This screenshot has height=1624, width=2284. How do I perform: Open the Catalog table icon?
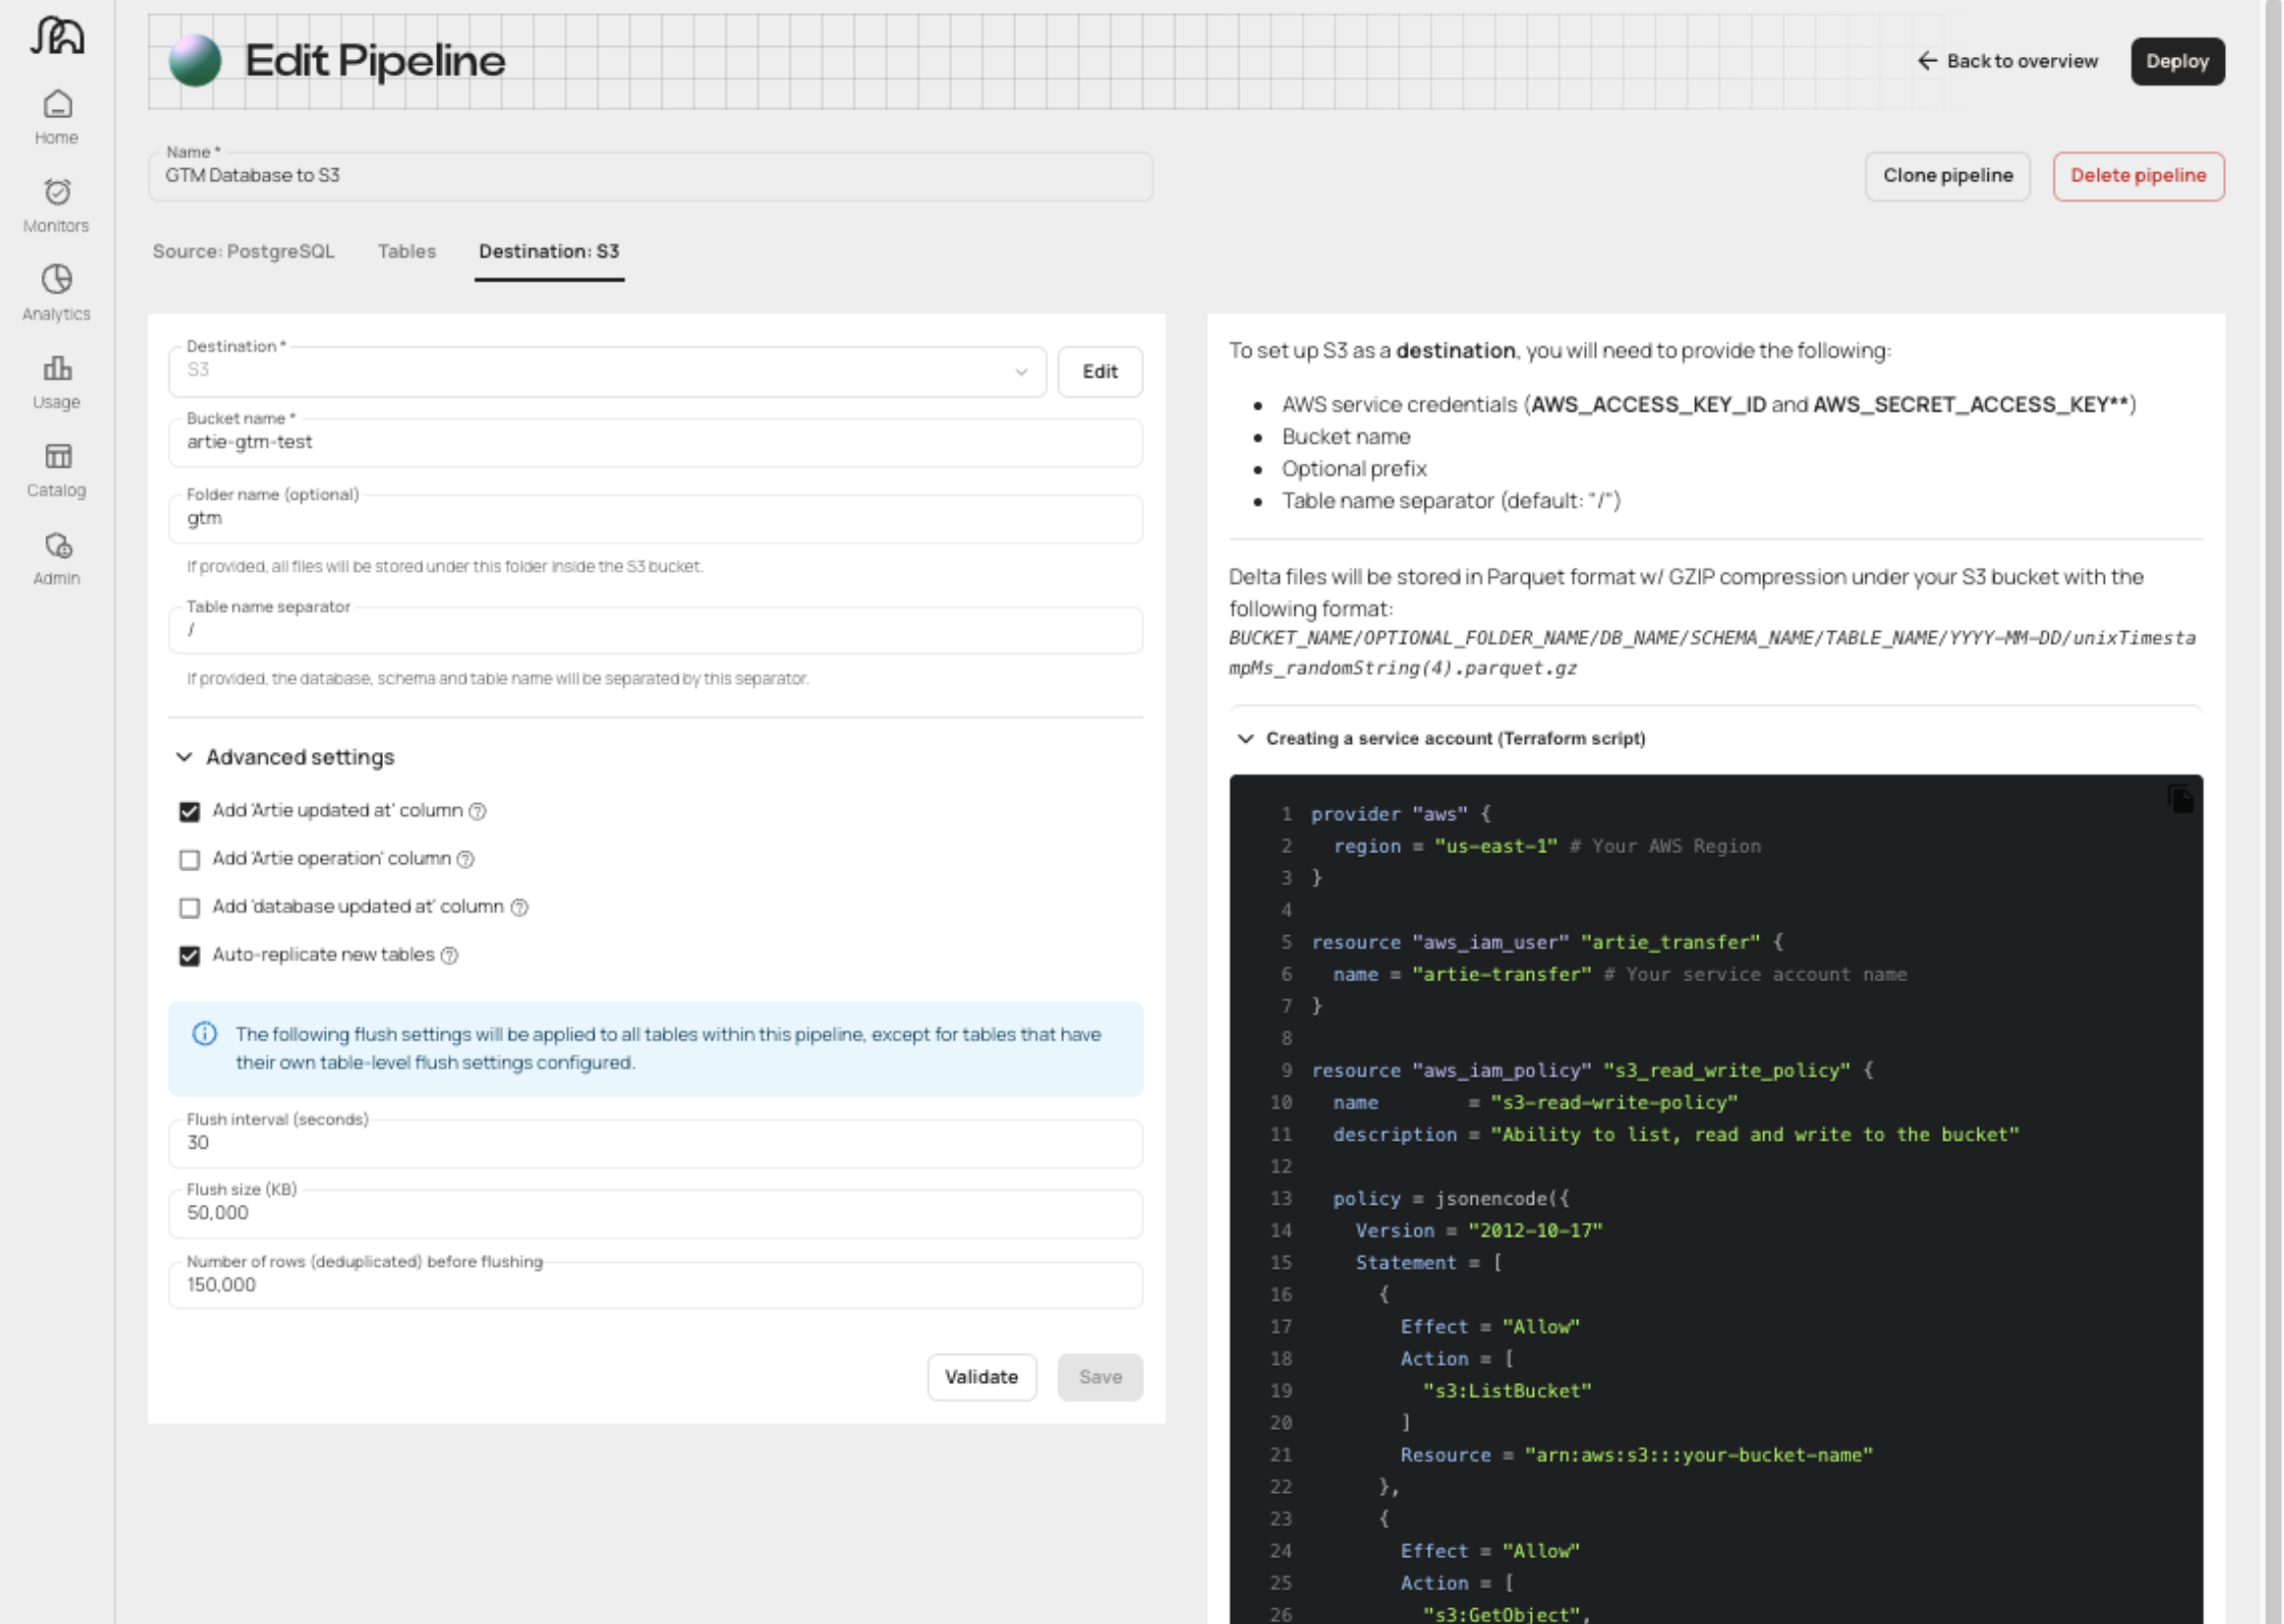tap(57, 457)
